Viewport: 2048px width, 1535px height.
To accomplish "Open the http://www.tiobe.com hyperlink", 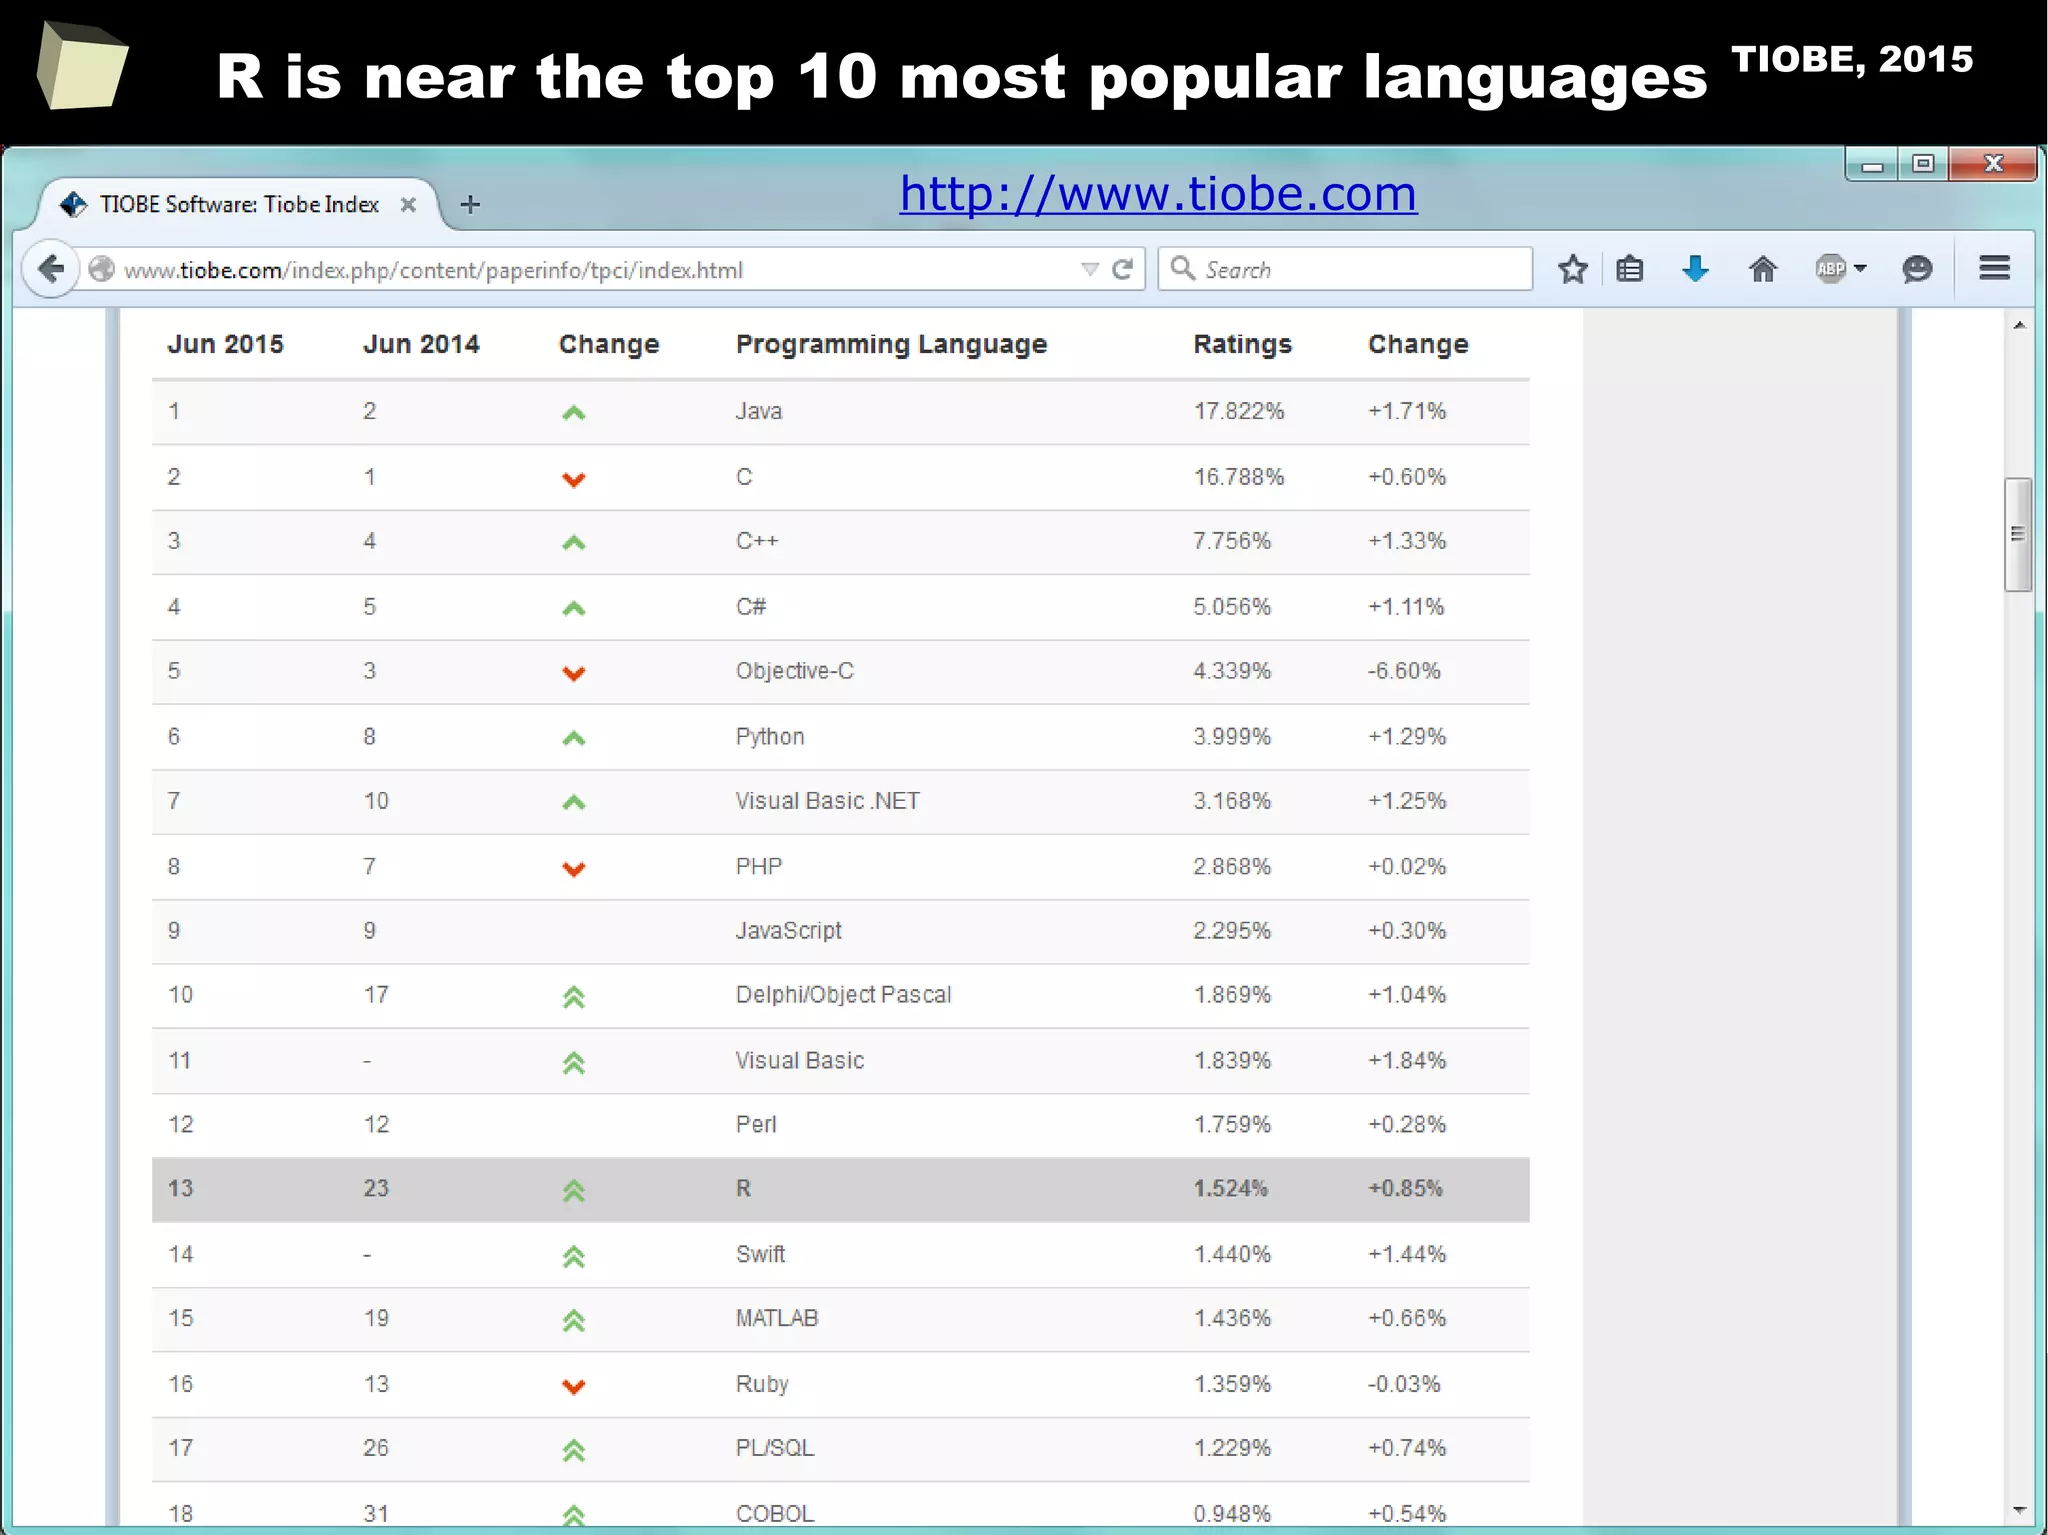I will [x=1158, y=193].
